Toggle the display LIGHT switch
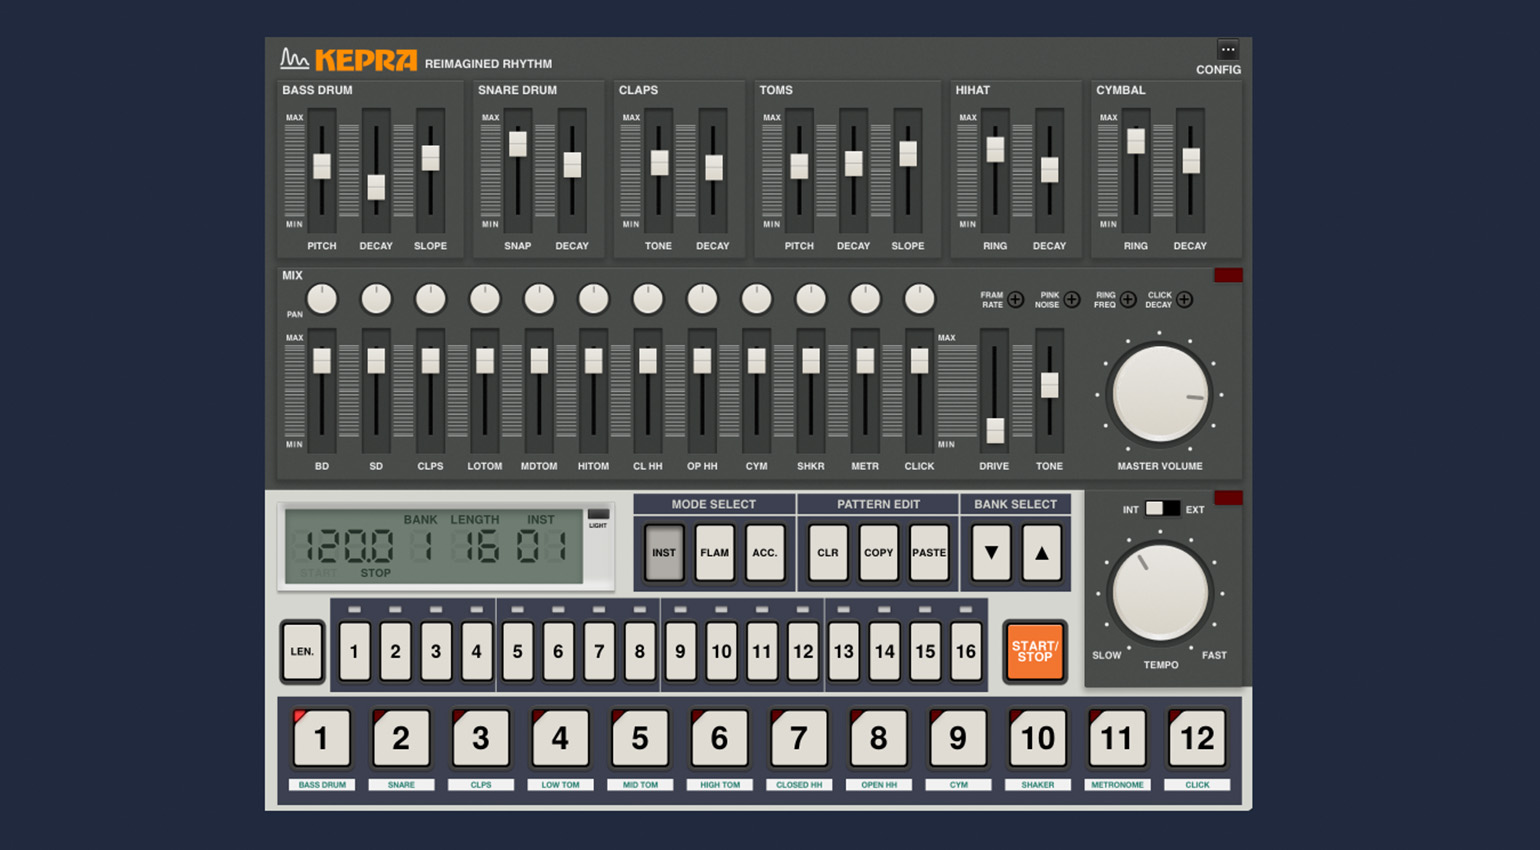Viewport: 1540px width, 850px height. (x=598, y=514)
